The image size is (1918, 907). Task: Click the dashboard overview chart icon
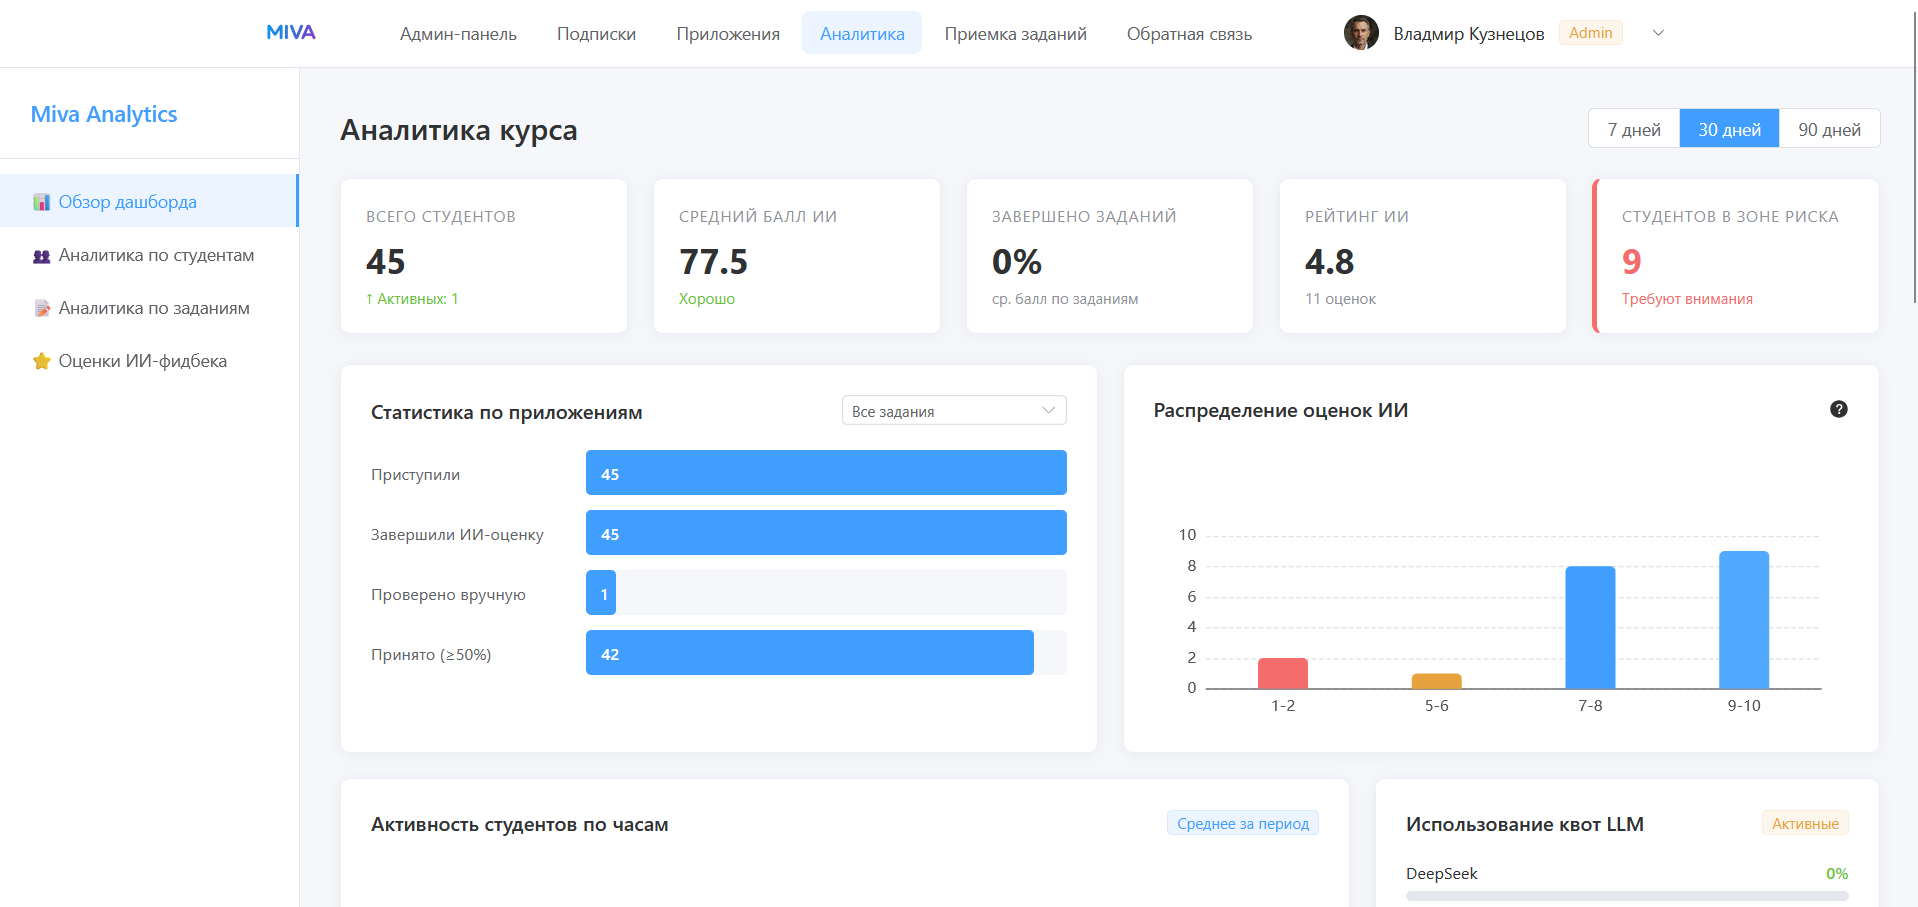coord(41,202)
